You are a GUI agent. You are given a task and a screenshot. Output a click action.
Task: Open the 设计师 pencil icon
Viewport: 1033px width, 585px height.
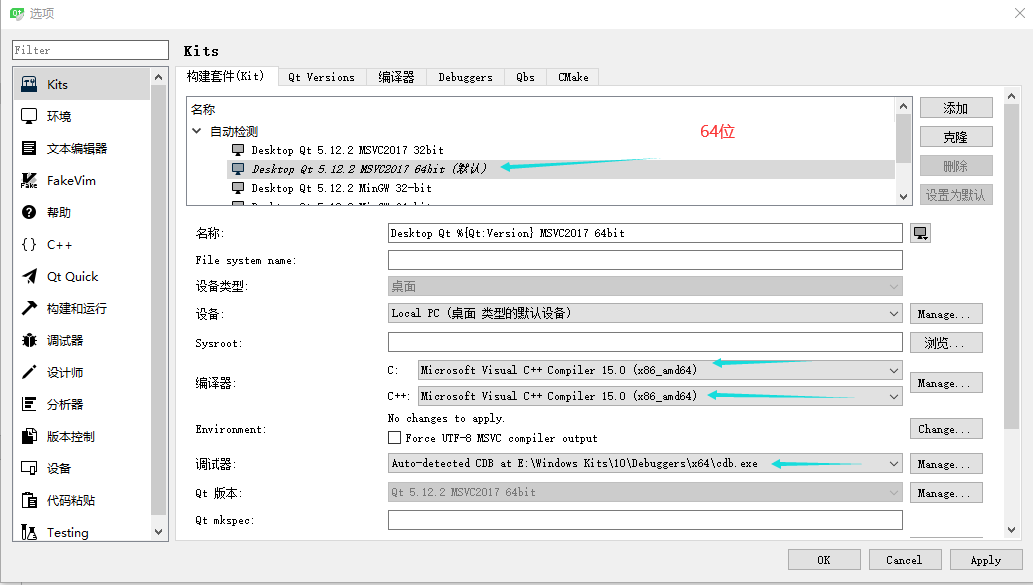pos(29,372)
